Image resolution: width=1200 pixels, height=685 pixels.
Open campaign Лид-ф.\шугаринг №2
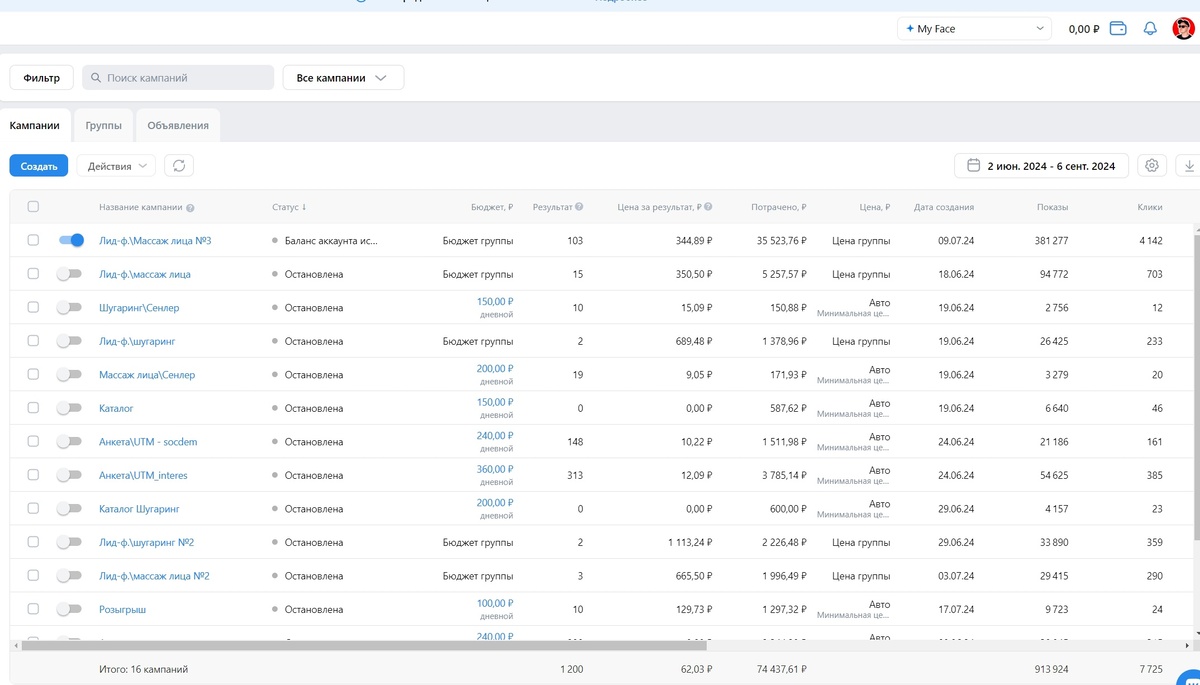pos(147,542)
